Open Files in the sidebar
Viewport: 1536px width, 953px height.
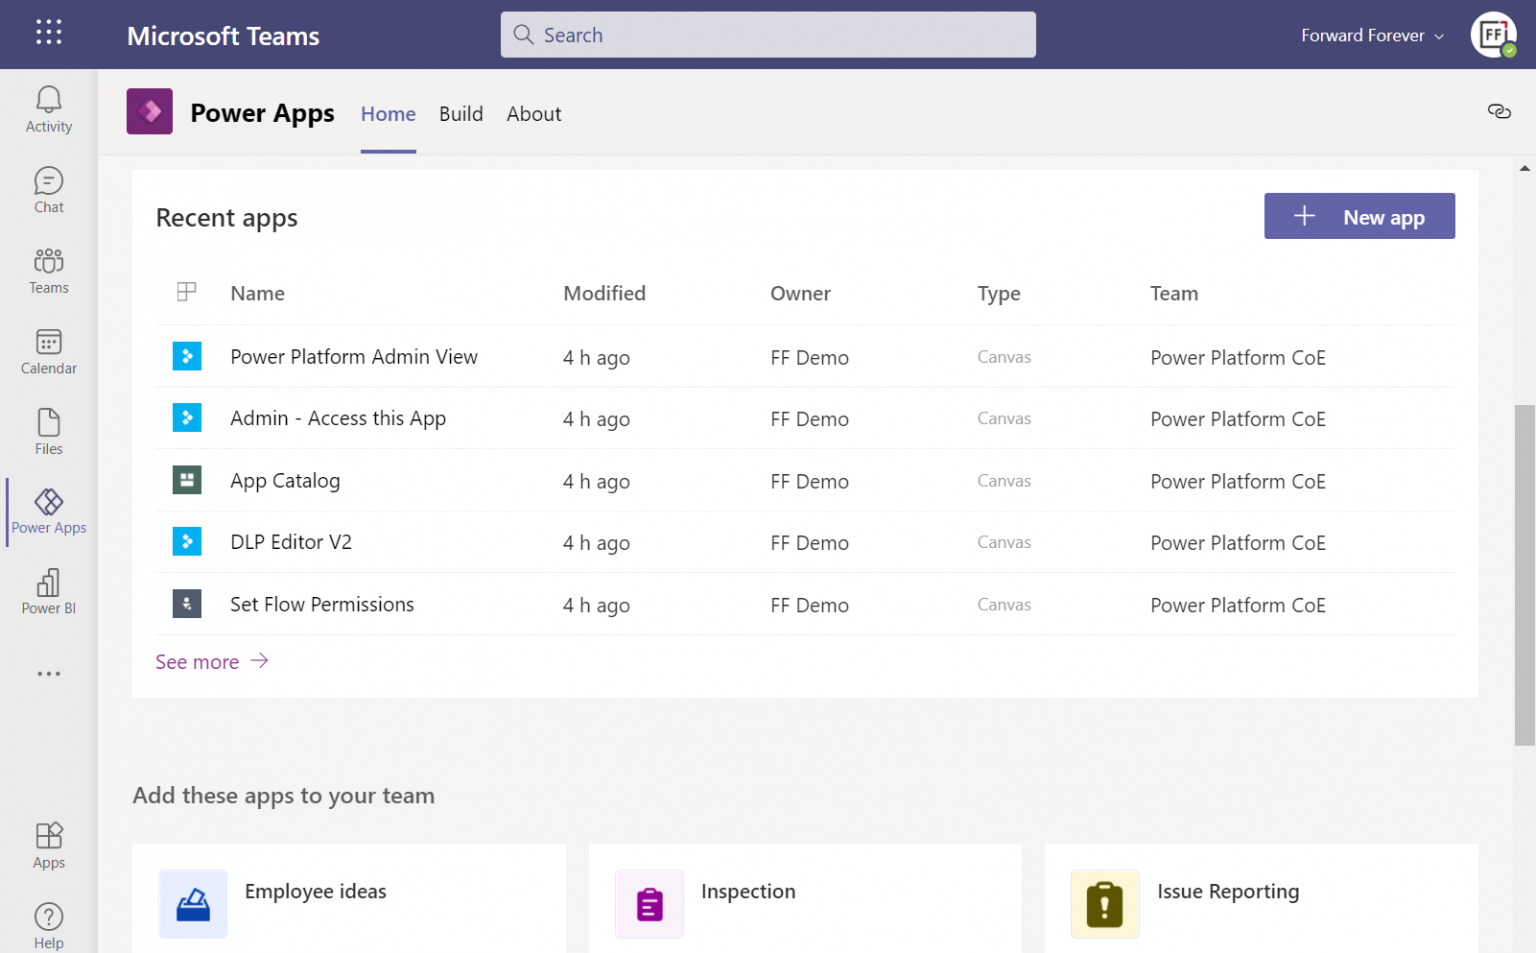tap(48, 431)
